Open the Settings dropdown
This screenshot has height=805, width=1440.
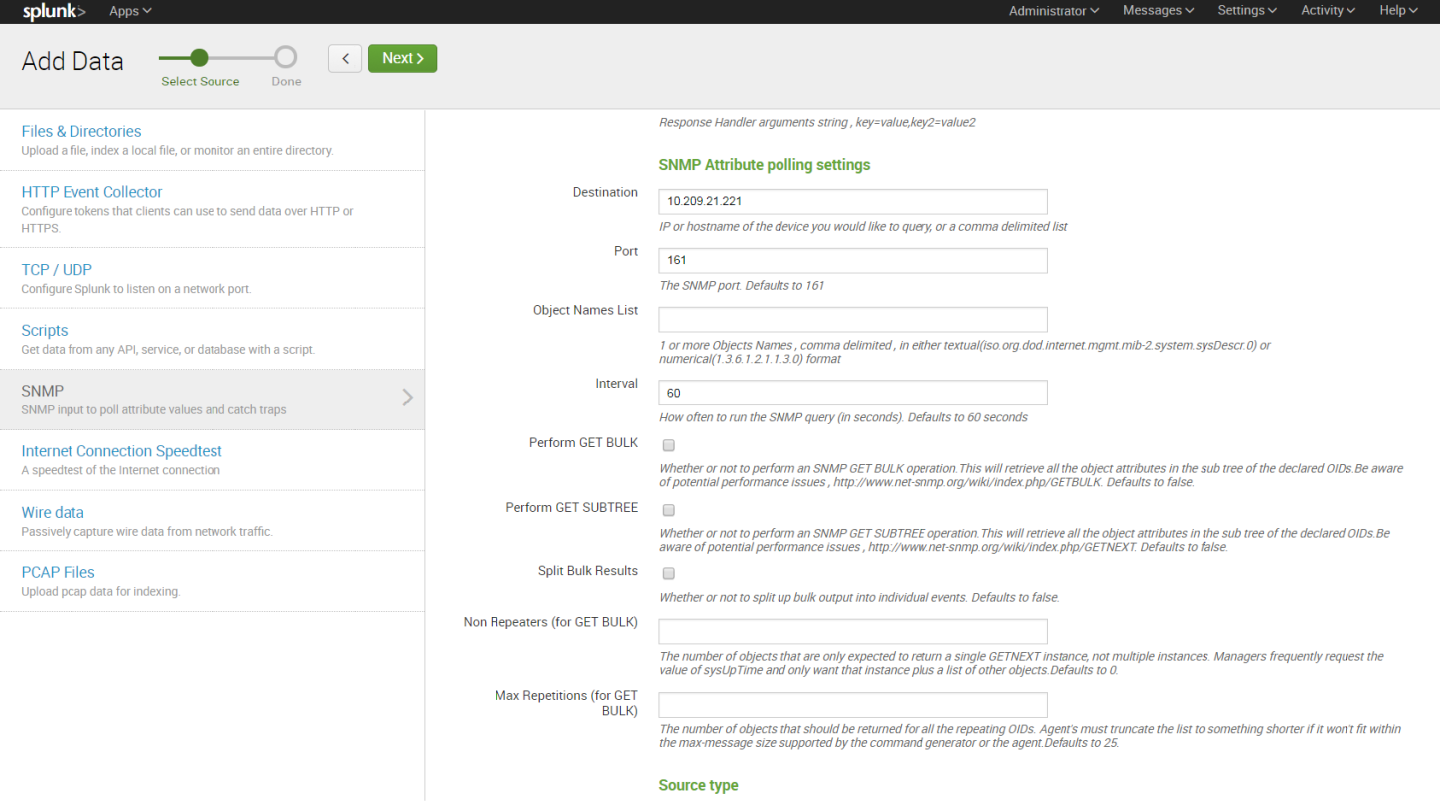[1246, 11]
